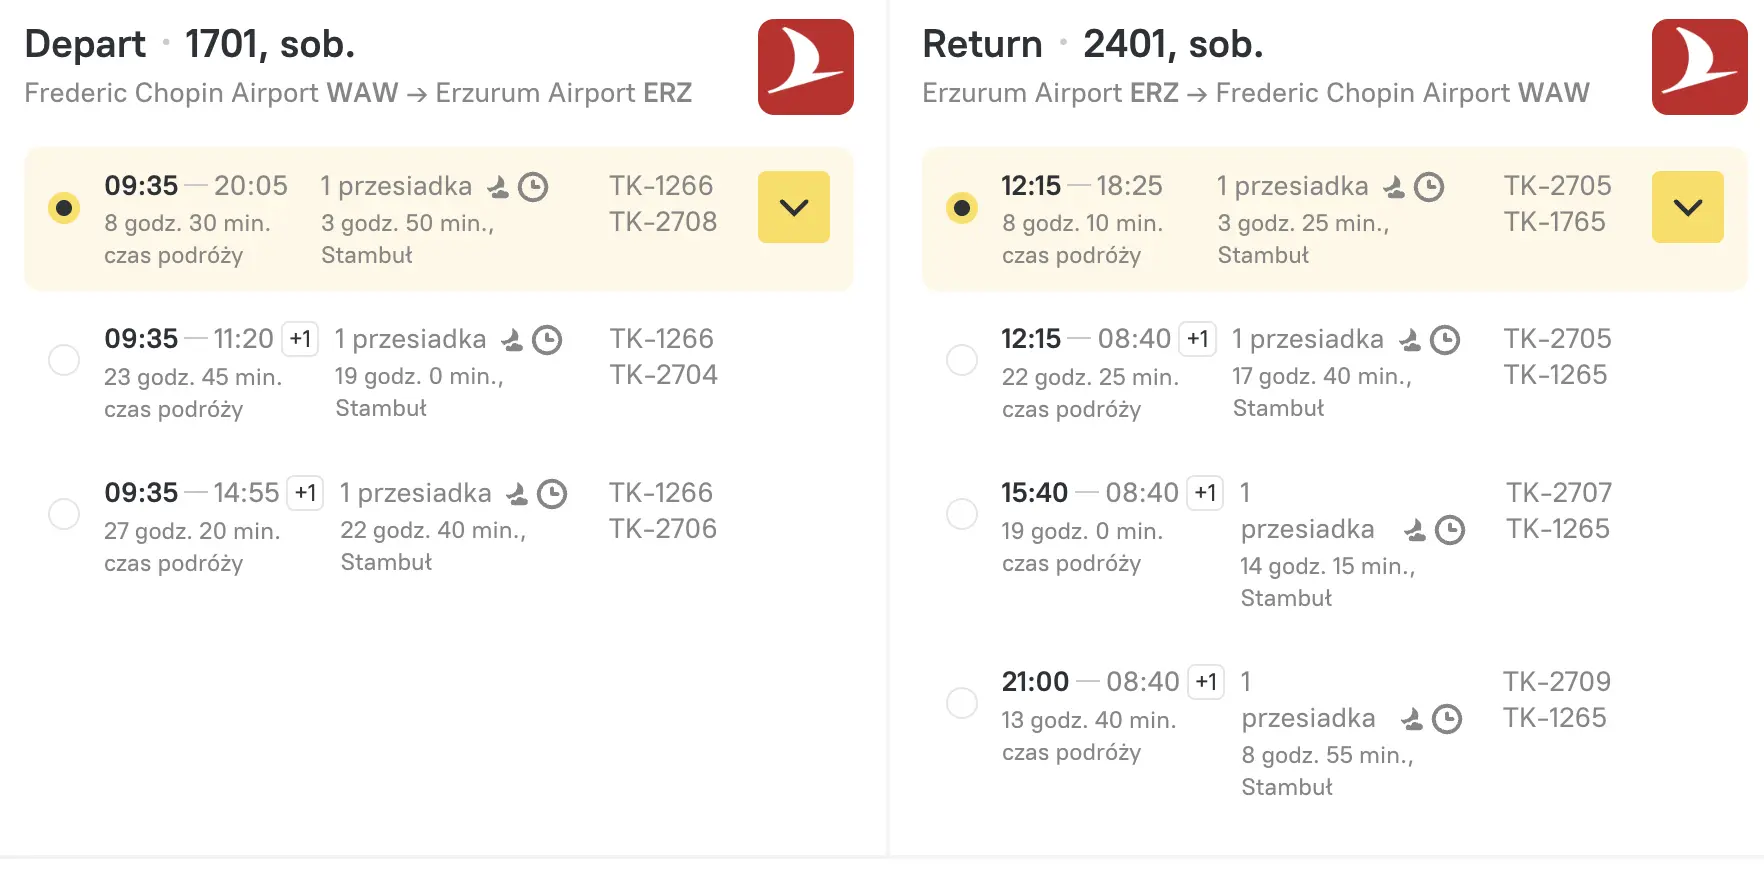Select the 09:35–11:20 departure flight radio

64,360
